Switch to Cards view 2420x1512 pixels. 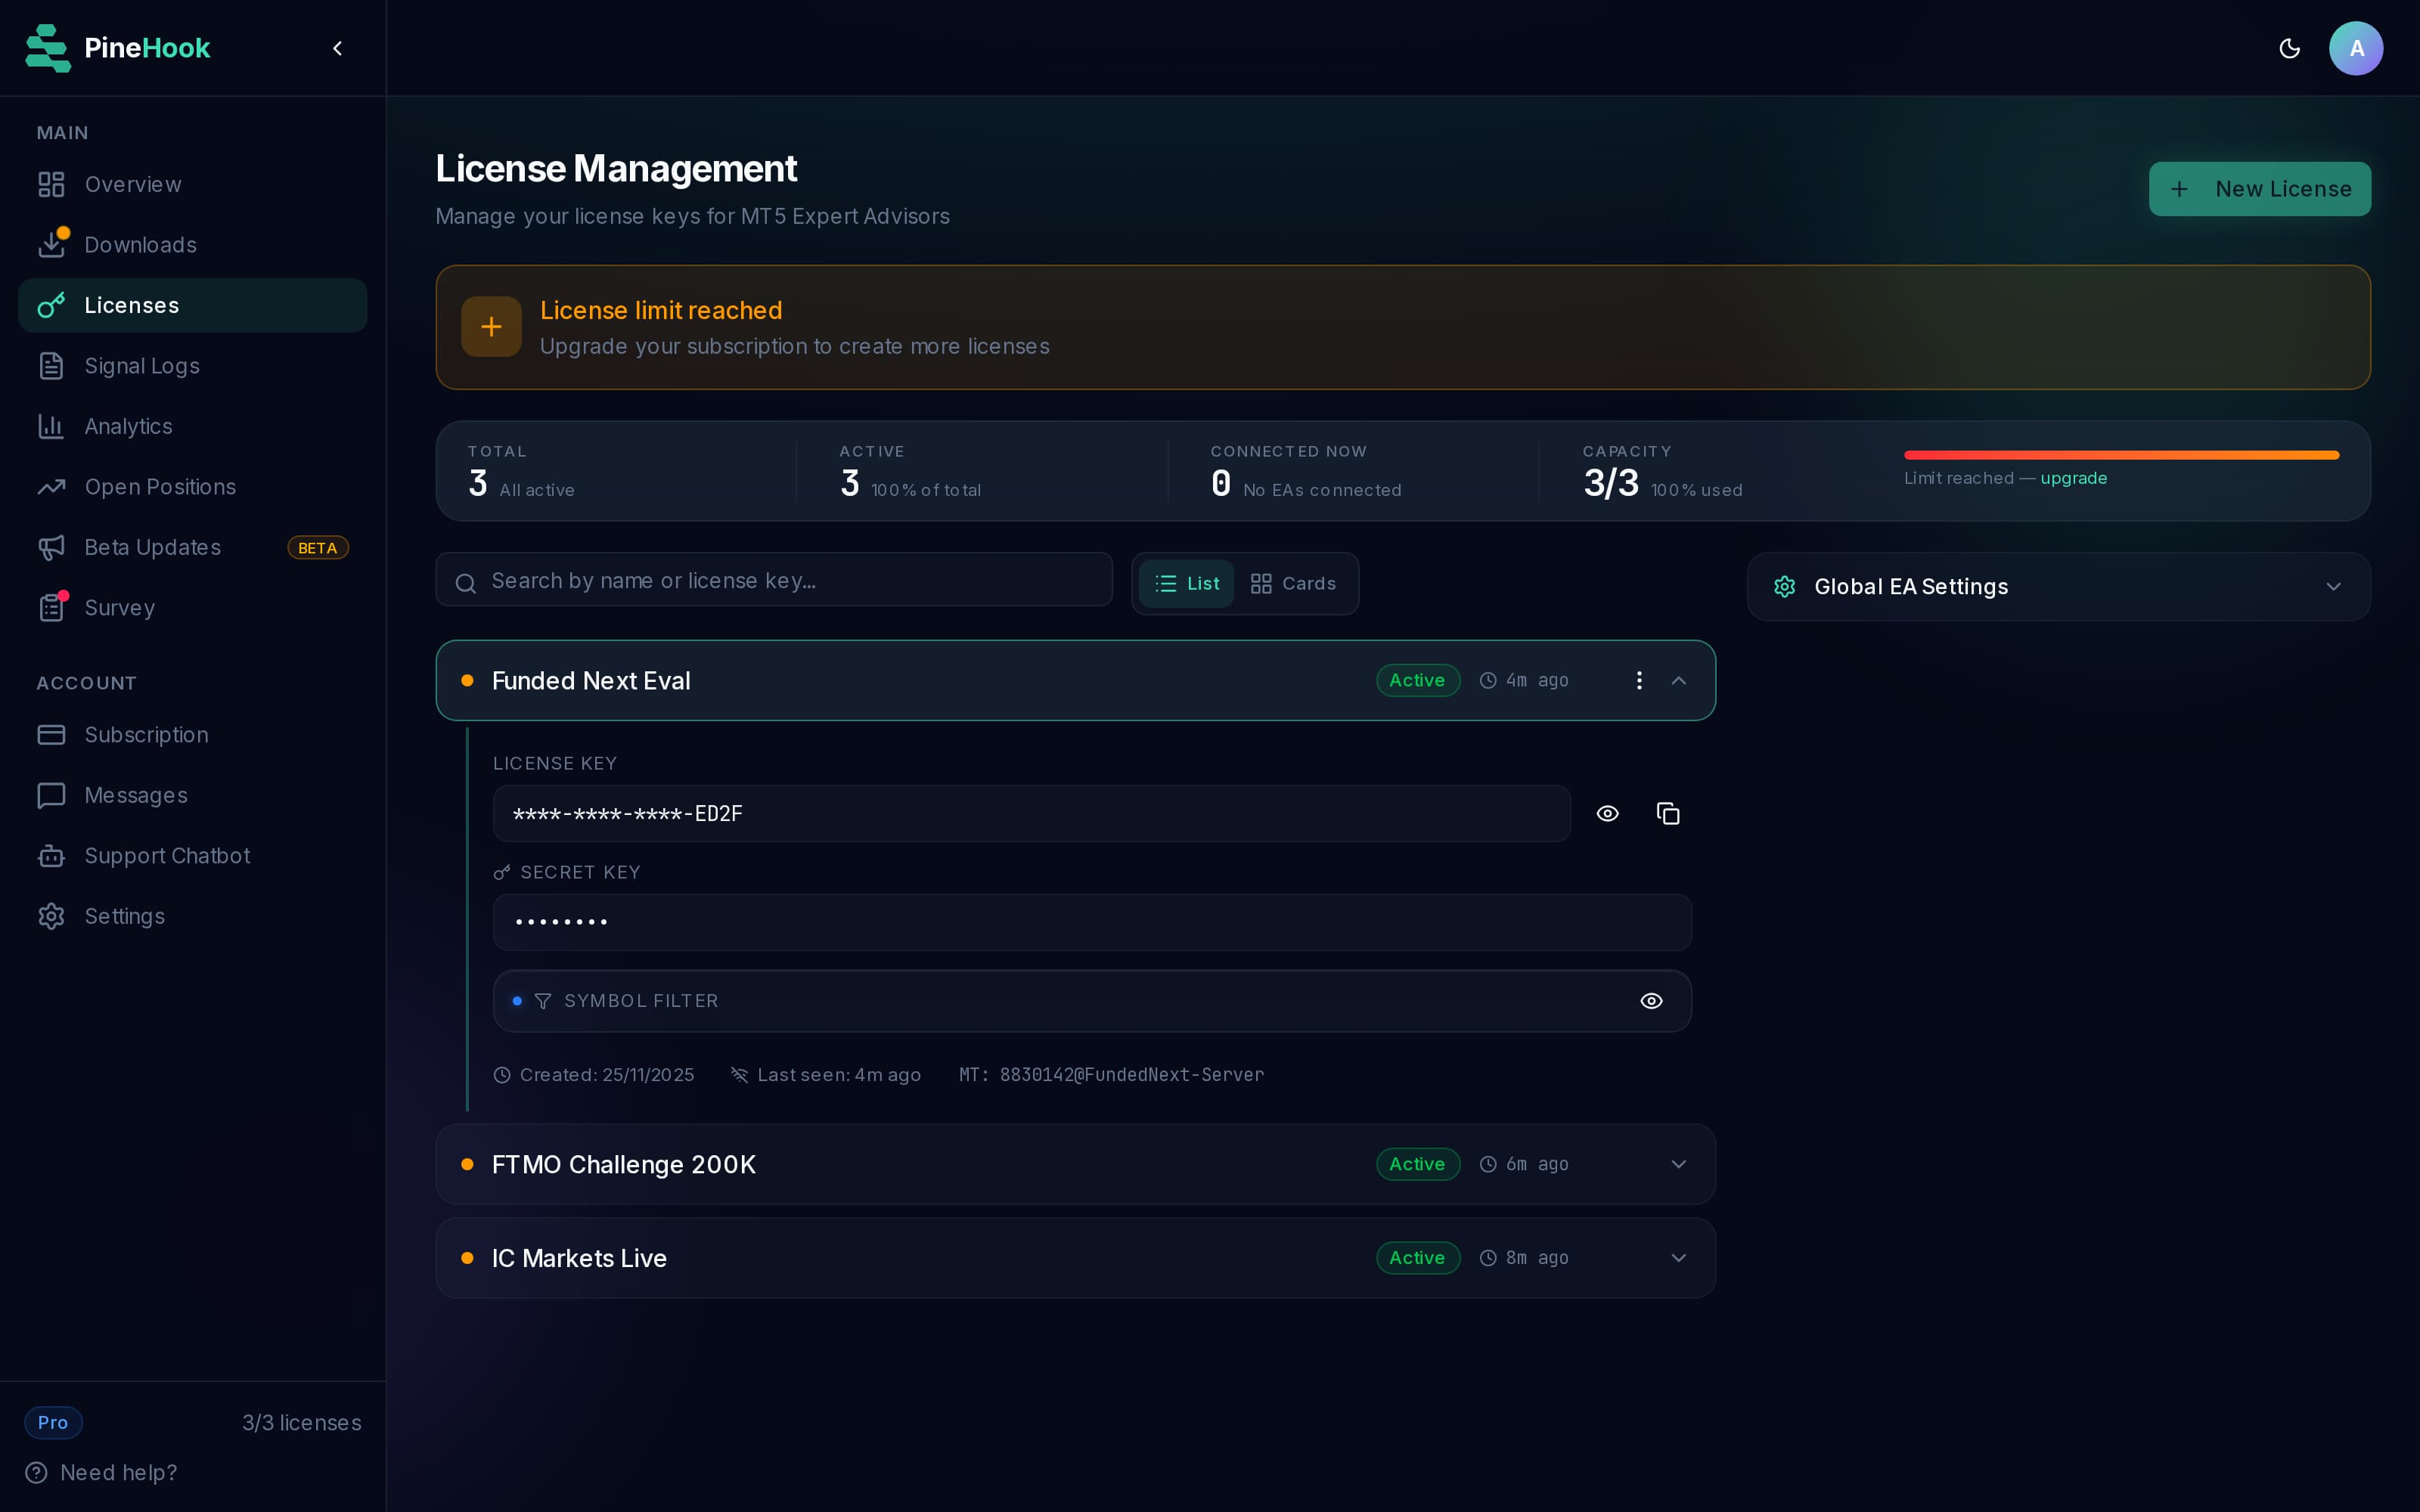tap(1293, 584)
